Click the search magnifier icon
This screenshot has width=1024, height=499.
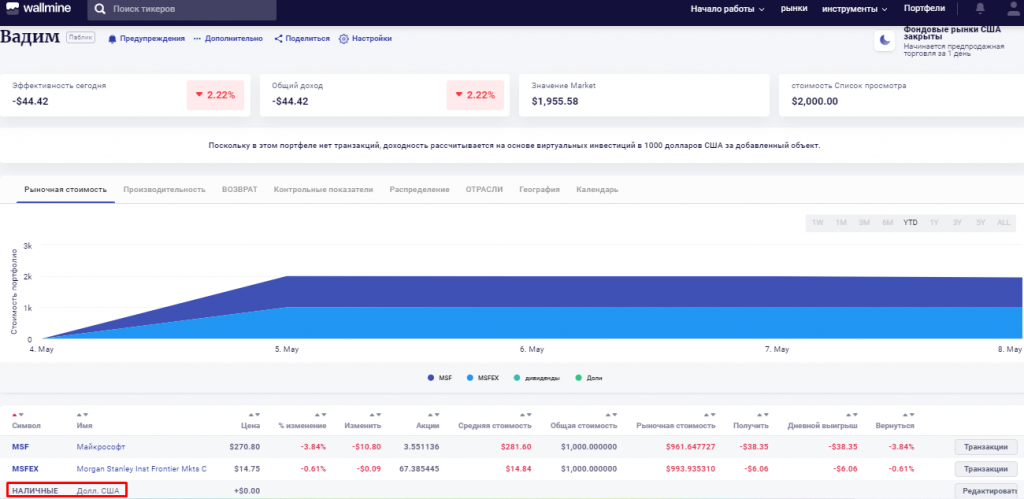click(x=101, y=10)
